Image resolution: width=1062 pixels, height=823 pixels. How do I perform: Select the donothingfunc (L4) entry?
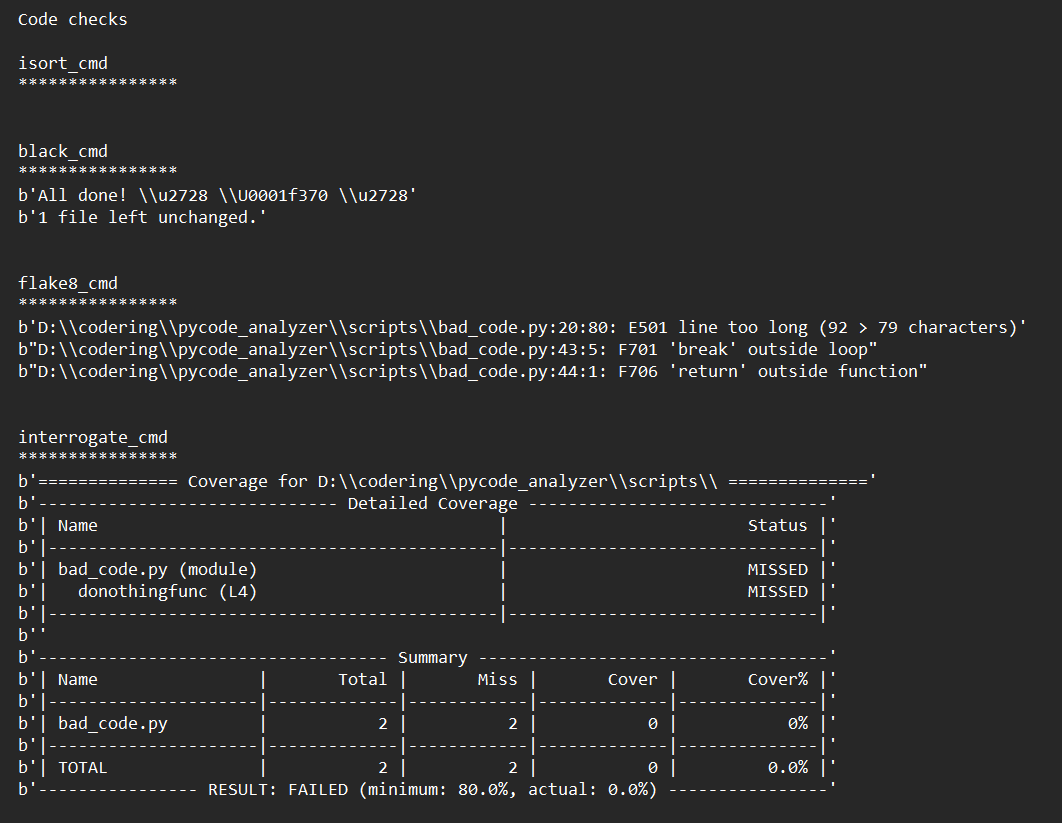[150, 591]
